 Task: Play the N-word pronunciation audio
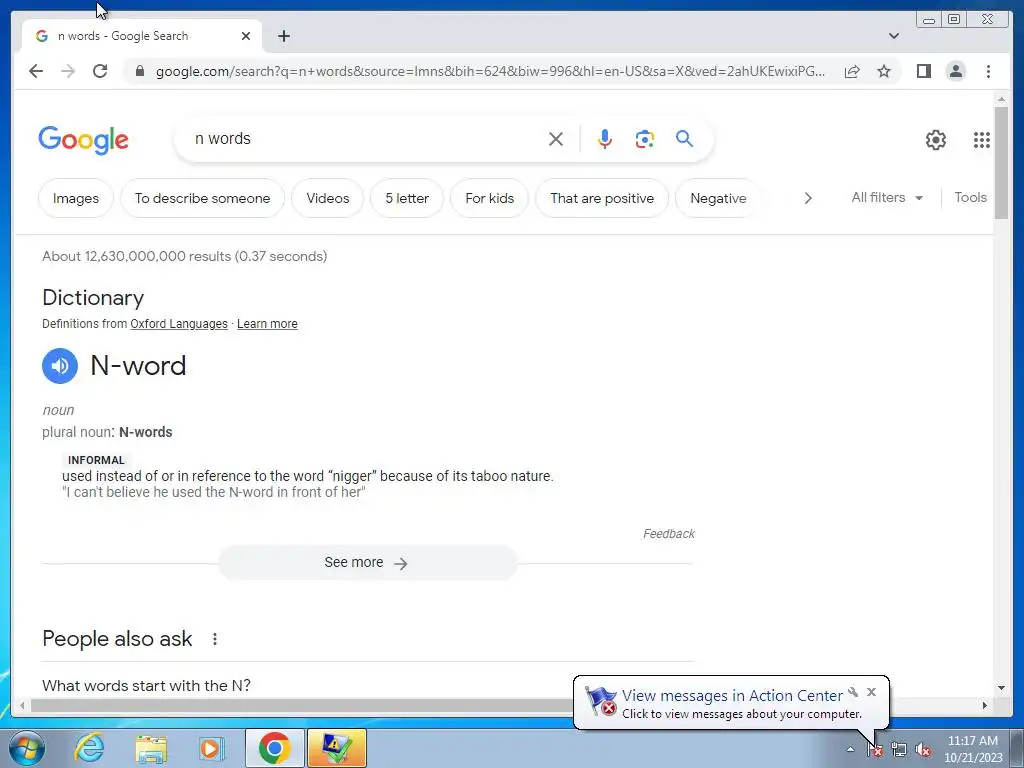[x=59, y=366]
